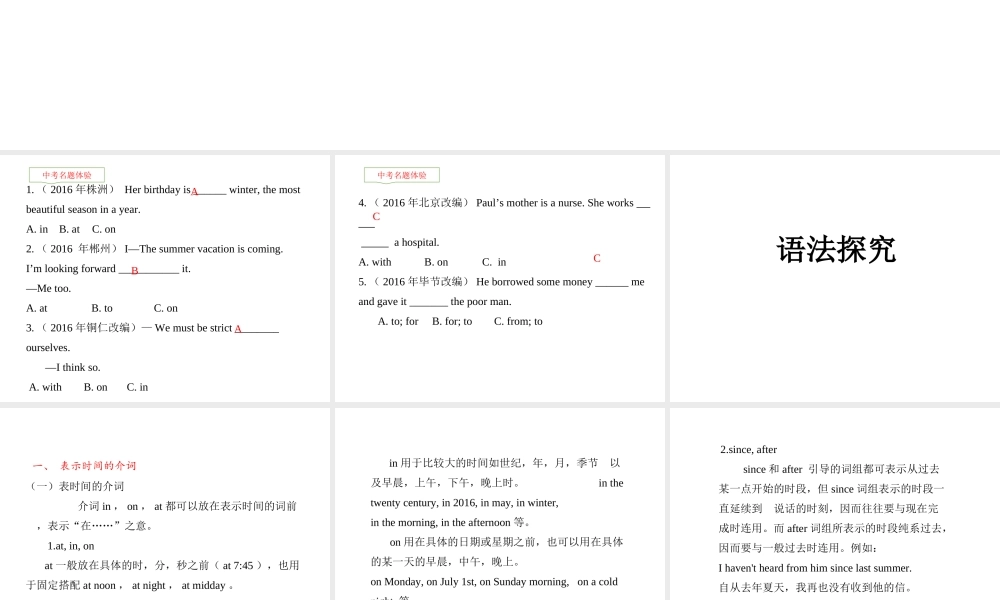Click option 'A. to; for'

click(398, 321)
